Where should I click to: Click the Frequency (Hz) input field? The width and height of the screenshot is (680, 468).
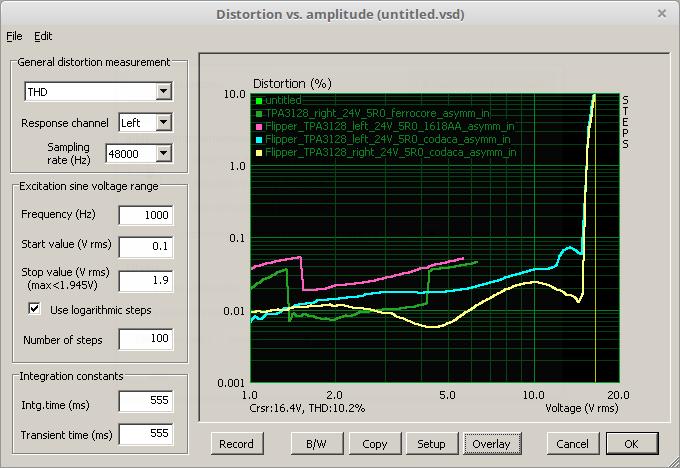(x=145, y=215)
